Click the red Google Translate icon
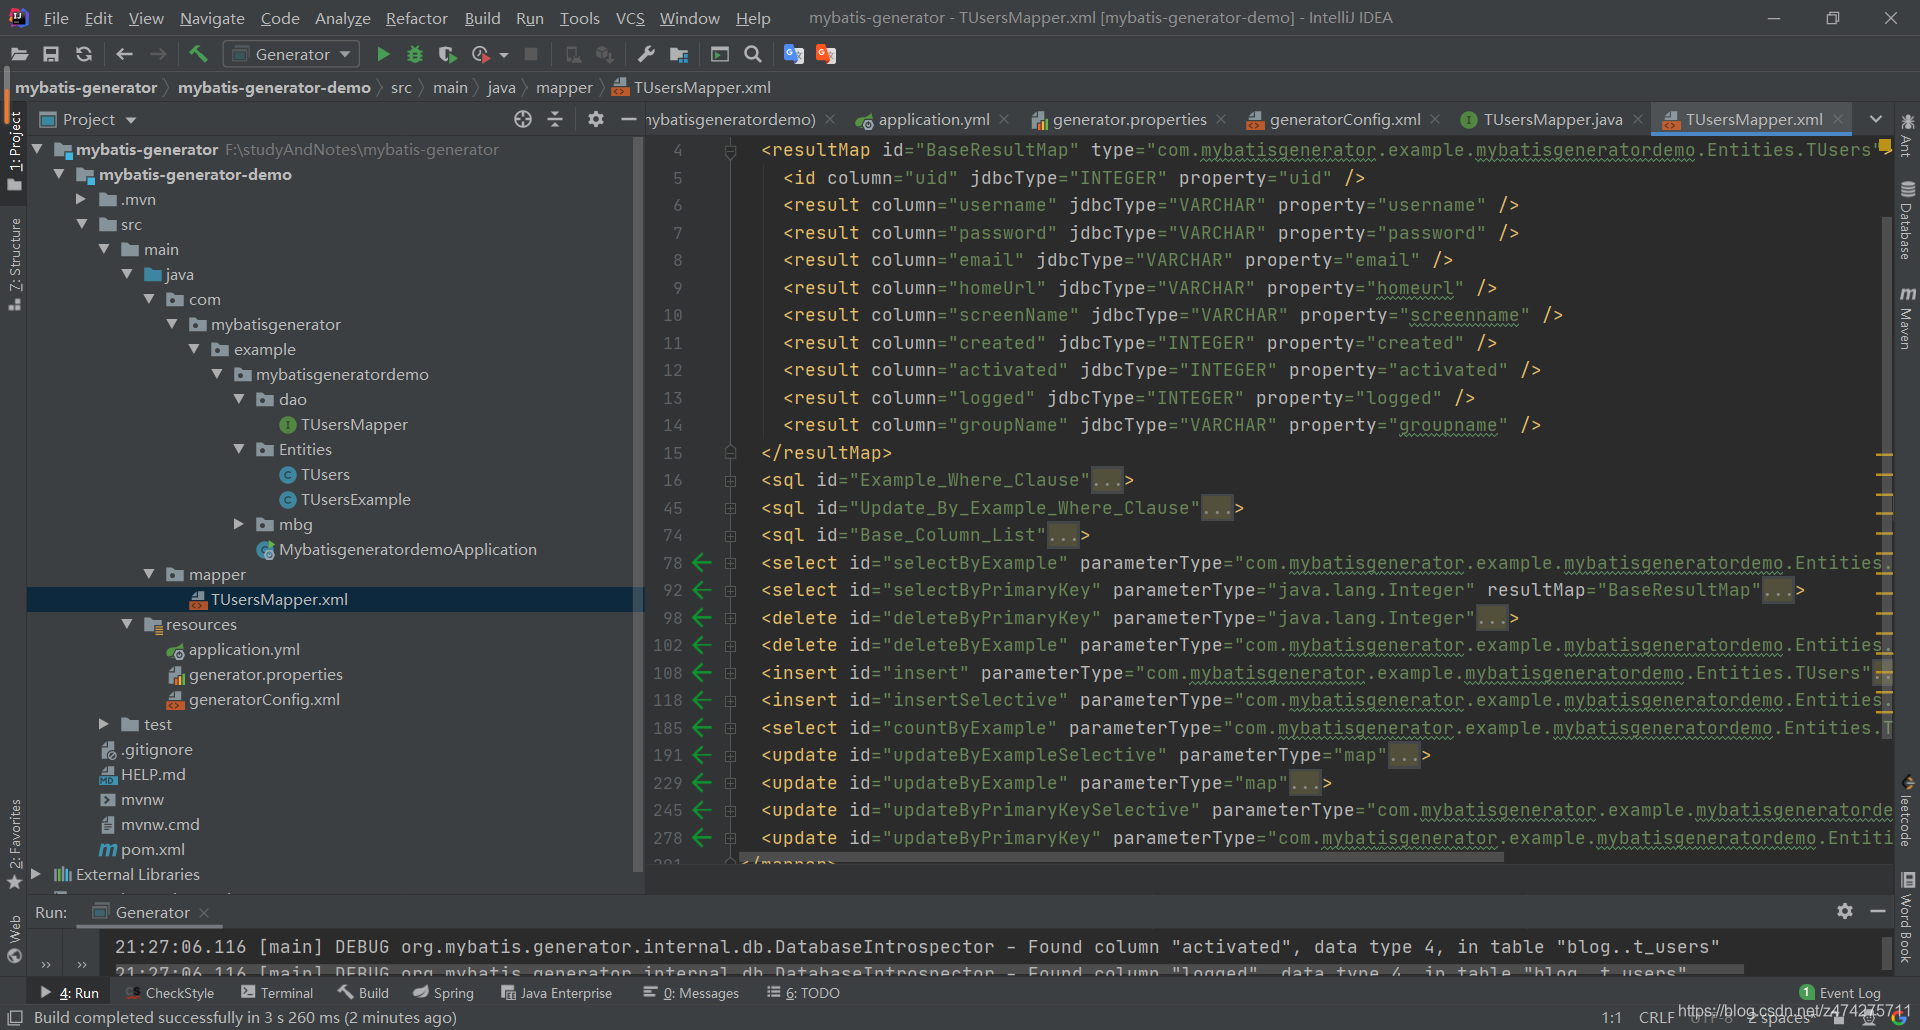The image size is (1920, 1030). pos(826,54)
